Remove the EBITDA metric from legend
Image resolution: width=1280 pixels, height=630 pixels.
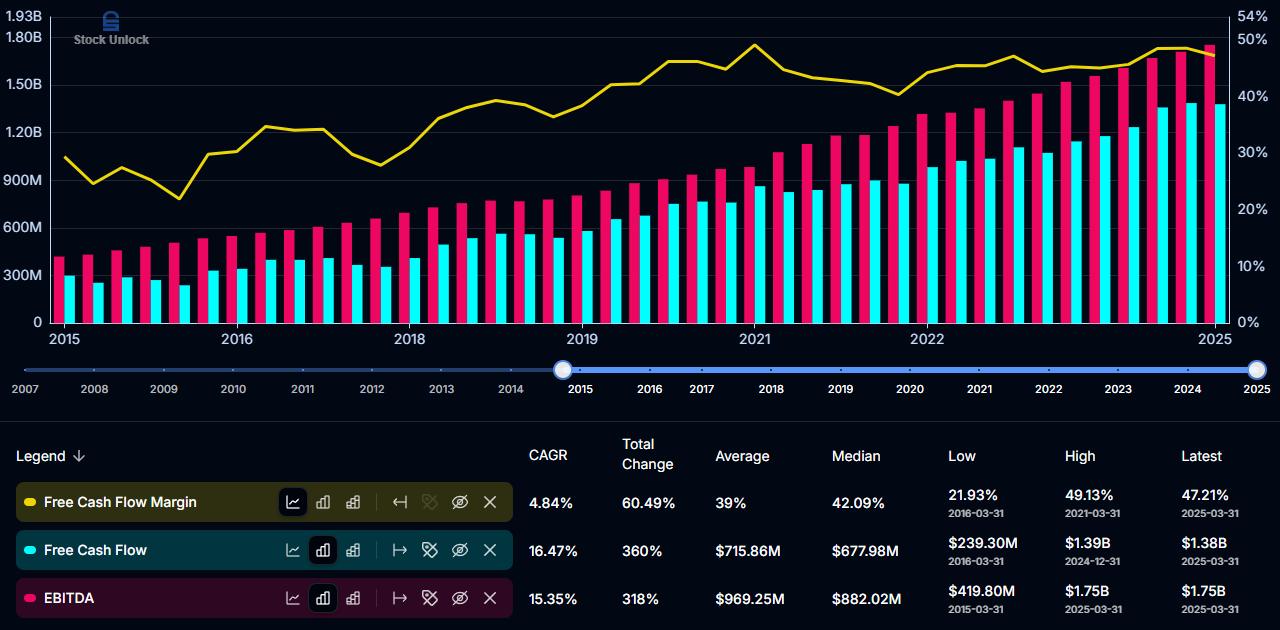point(490,598)
